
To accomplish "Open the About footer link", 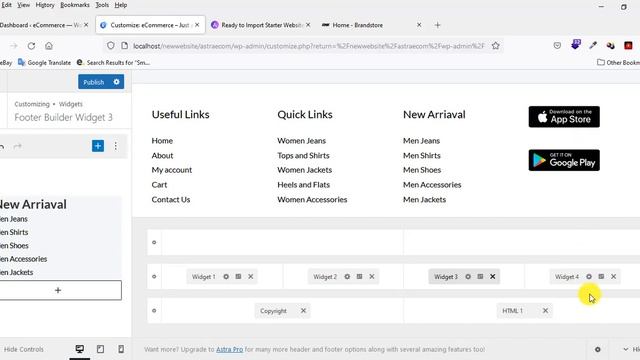I will [x=162, y=156].
